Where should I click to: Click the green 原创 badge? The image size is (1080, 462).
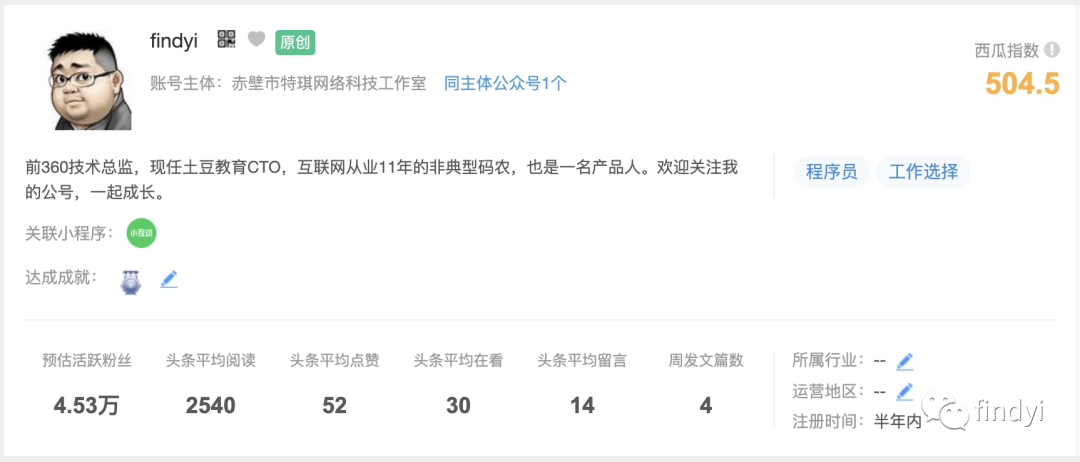(295, 42)
